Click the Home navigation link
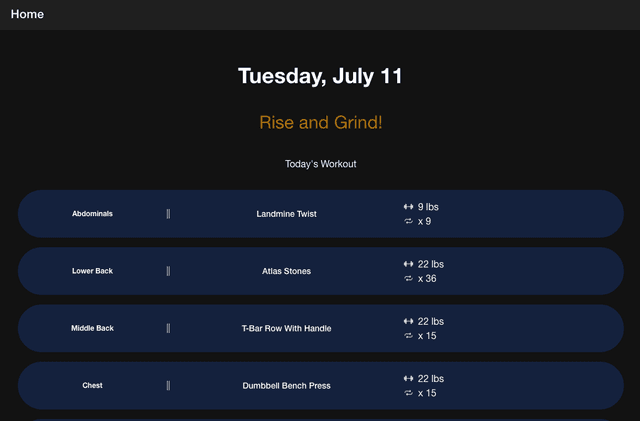Image resolution: width=640 pixels, height=421 pixels. click(x=27, y=15)
